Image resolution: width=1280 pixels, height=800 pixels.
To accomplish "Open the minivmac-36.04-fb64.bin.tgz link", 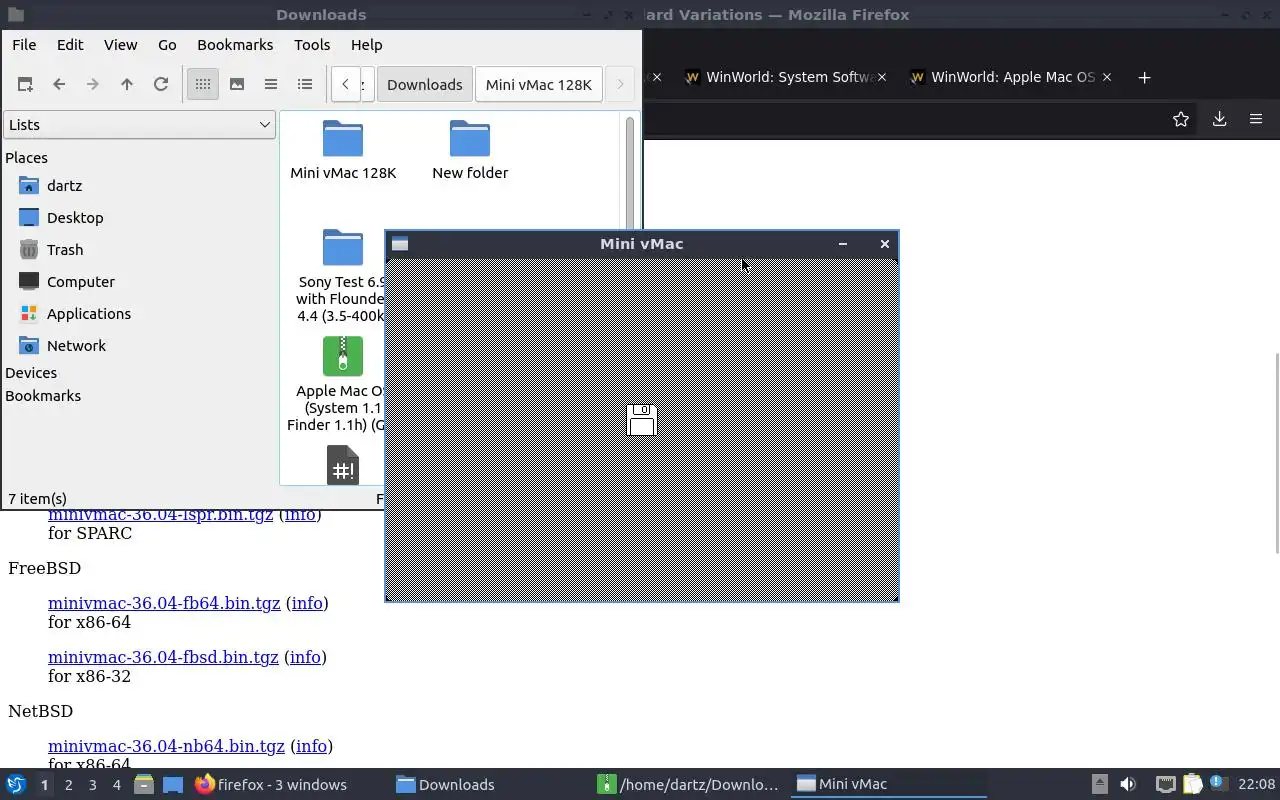I will click(164, 603).
